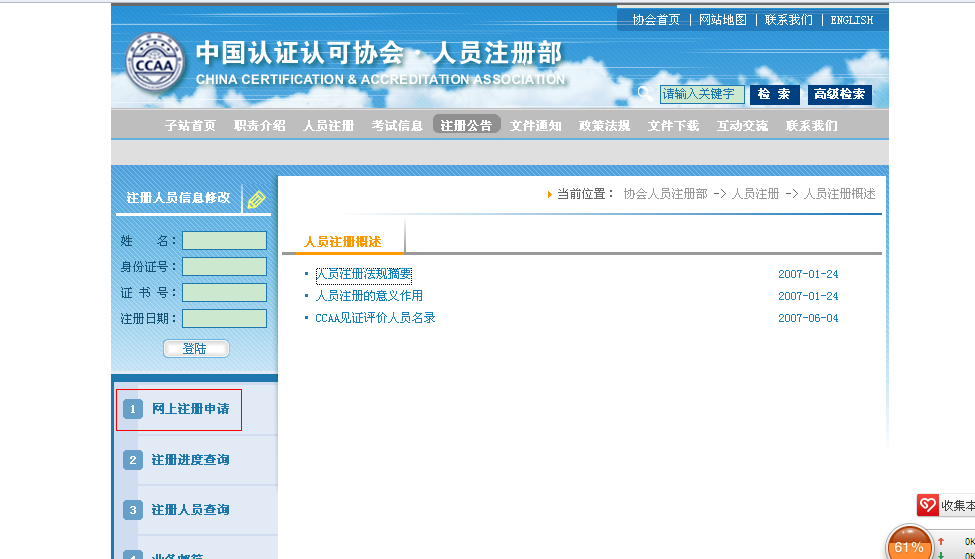Click the magnifier search icon
The image size is (975, 559).
(644, 94)
